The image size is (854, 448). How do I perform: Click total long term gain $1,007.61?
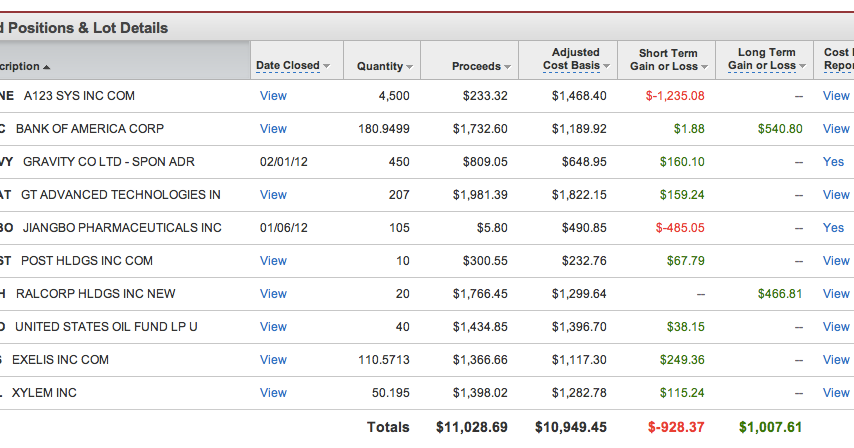pyautogui.click(x=771, y=427)
